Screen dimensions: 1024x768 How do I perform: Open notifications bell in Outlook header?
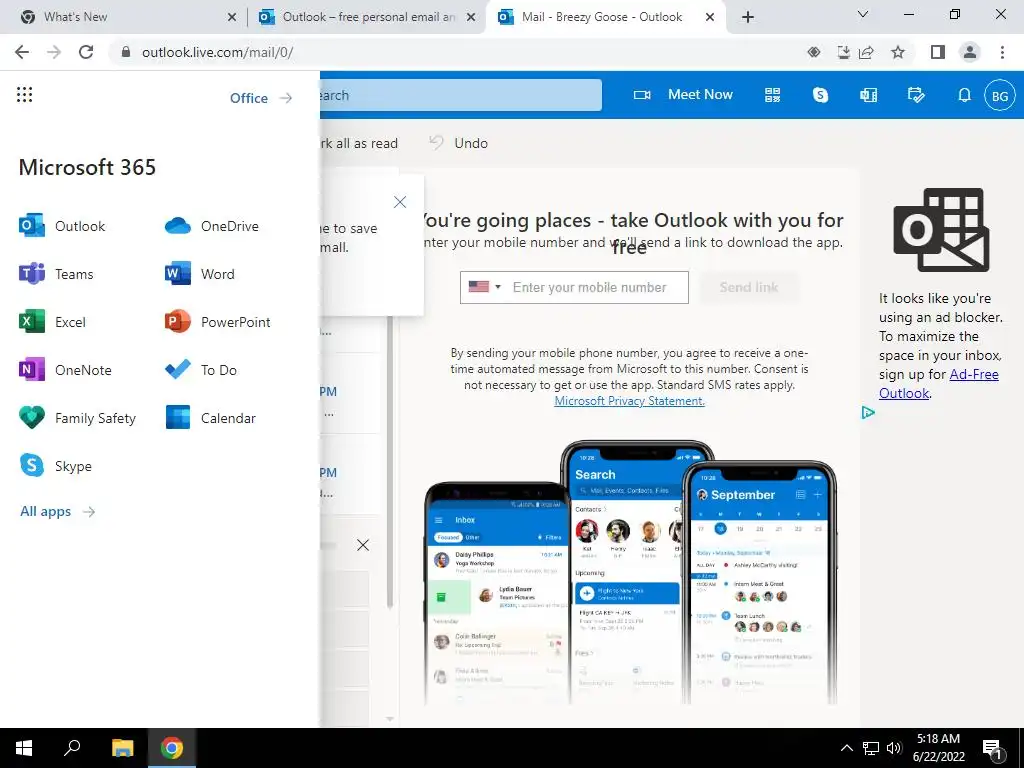(x=964, y=95)
